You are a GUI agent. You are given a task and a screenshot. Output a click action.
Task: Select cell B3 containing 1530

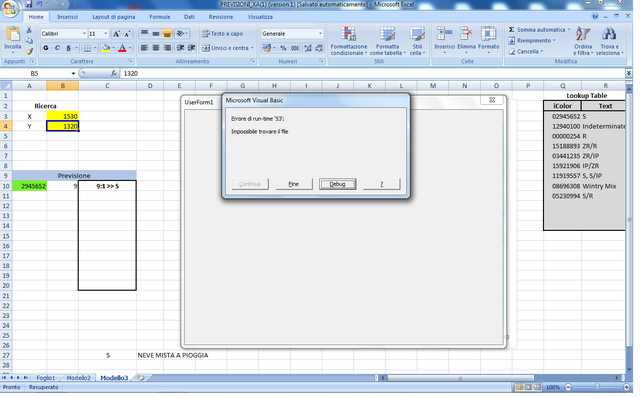62,116
